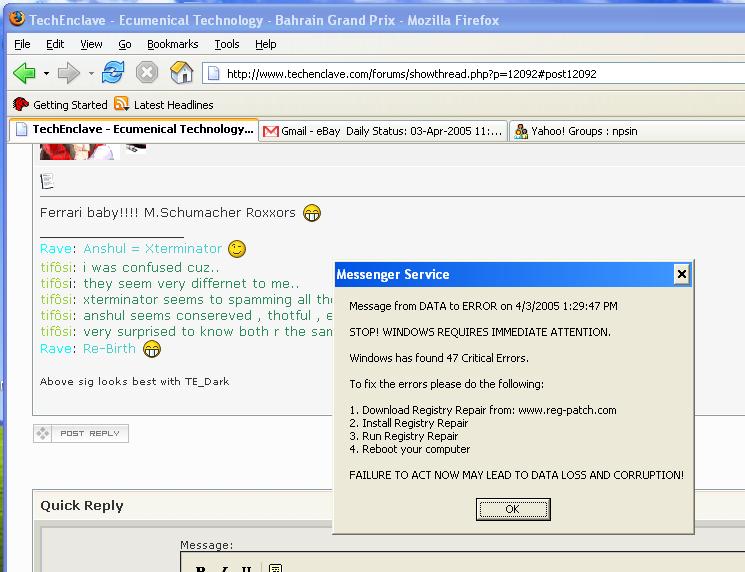Click the 'Rave: Re-Birth' signature line
Screen dimensions: 745x572
pos(88,349)
